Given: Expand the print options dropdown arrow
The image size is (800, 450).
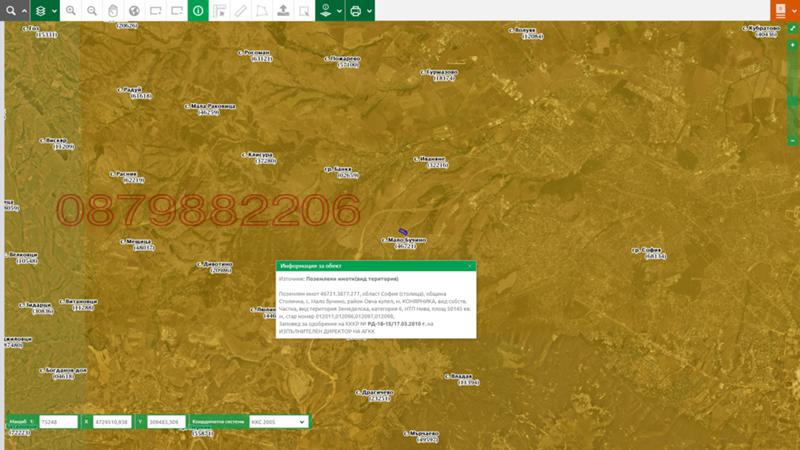Looking at the screenshot, I should click(369, 11).
